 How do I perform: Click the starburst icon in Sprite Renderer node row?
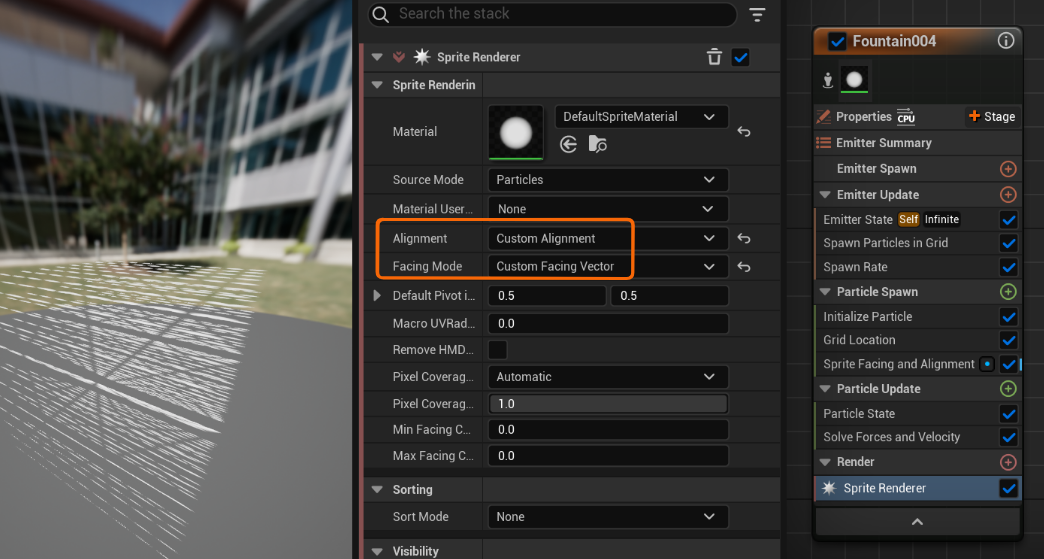coord(829,488)
